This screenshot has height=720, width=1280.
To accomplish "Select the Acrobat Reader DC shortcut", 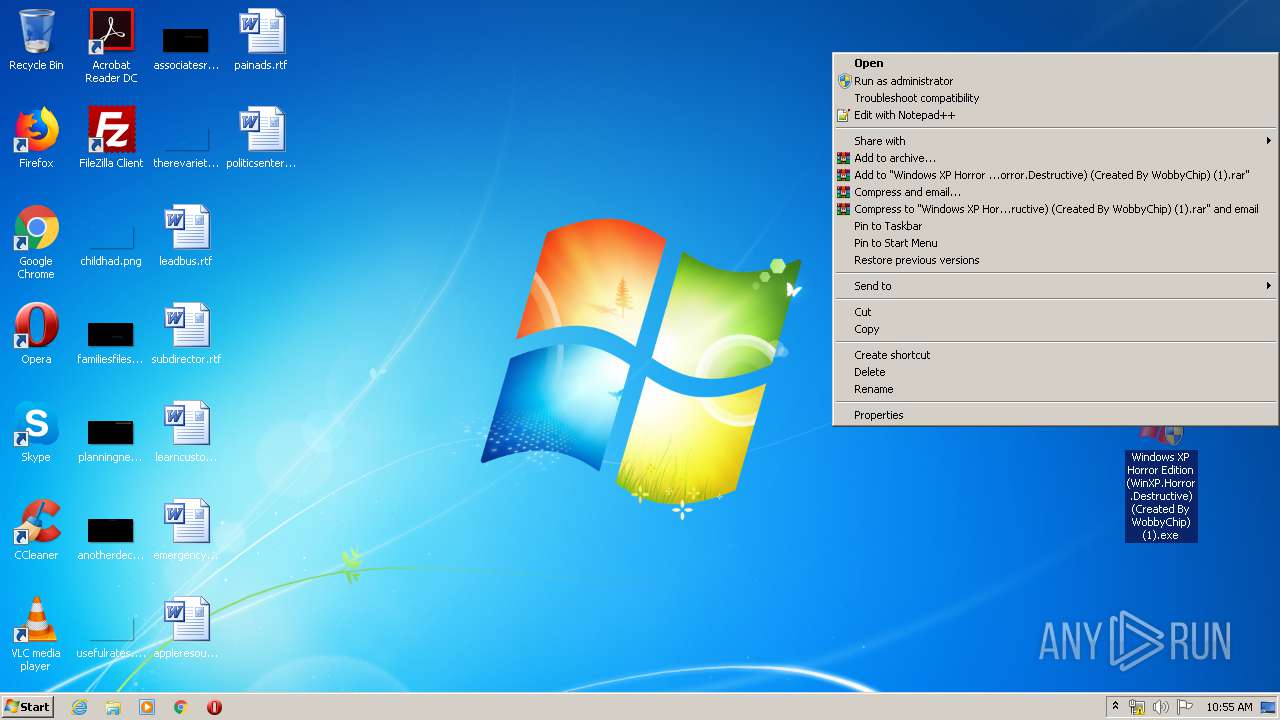I will (111, 46).
